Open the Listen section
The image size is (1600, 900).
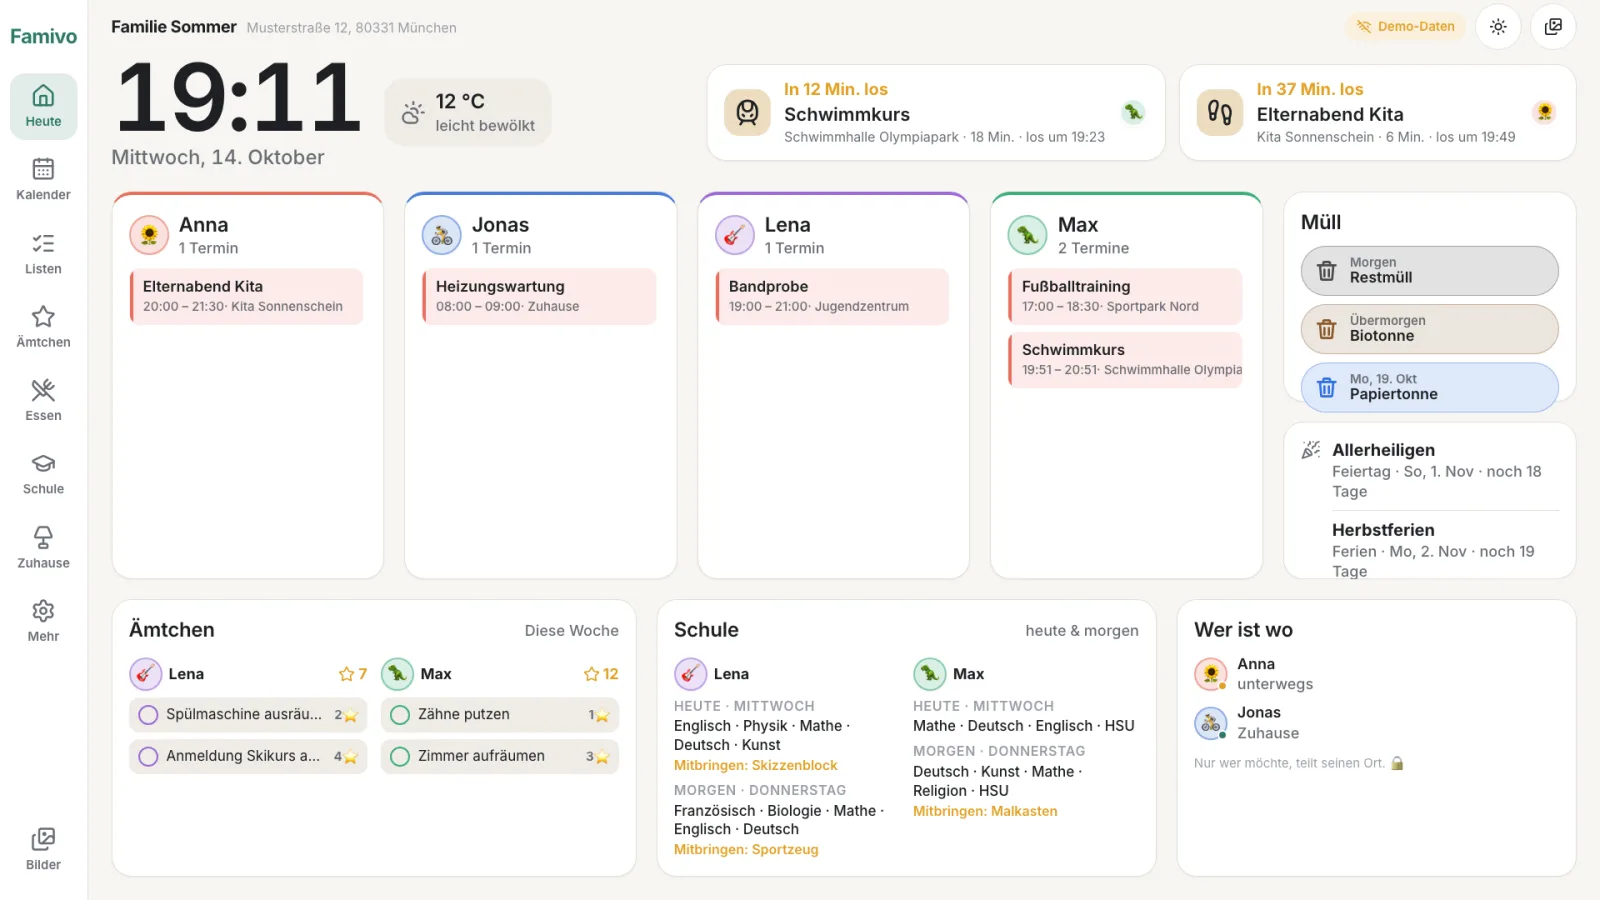pos(43,254)
